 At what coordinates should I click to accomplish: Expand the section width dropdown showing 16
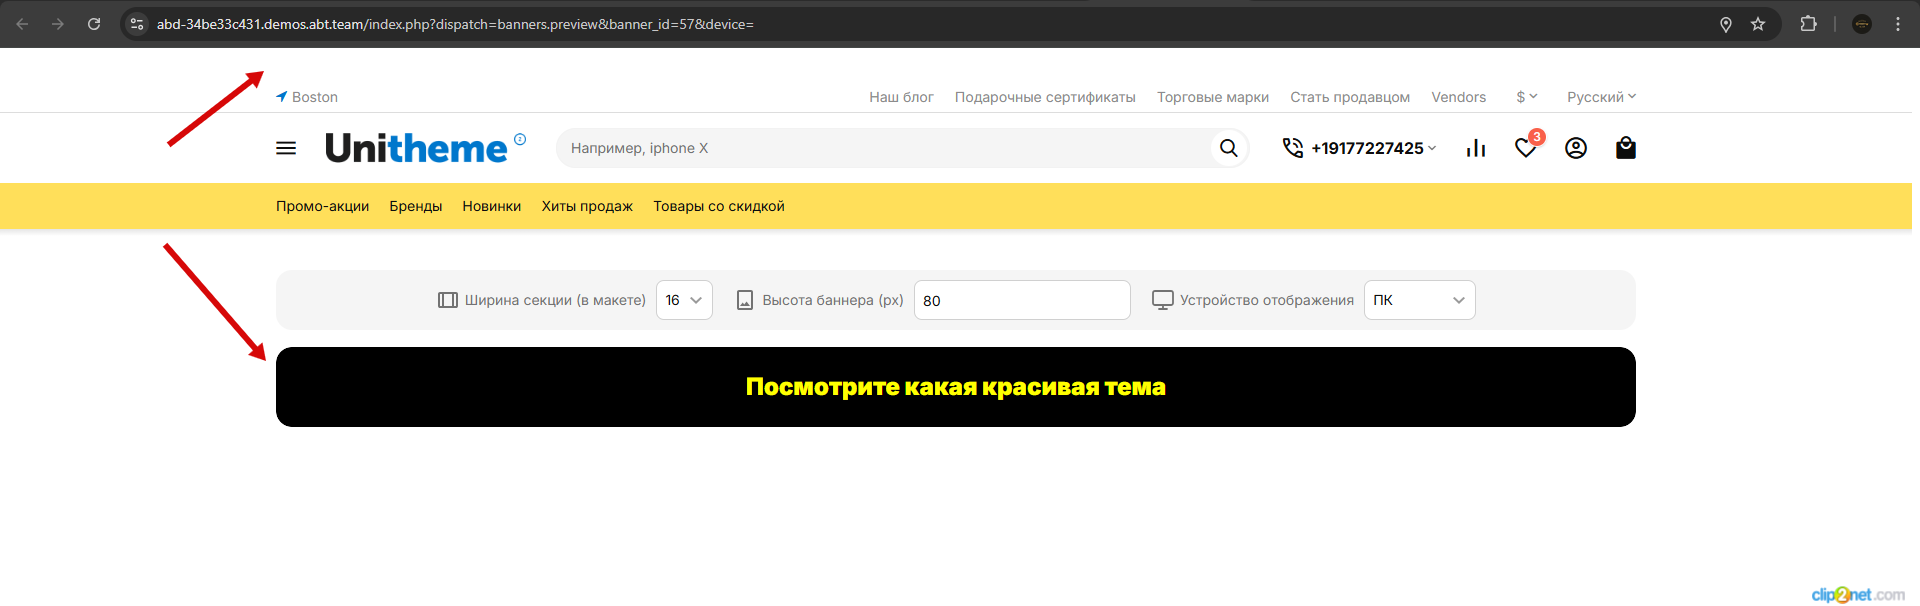[x=684, y=300]
